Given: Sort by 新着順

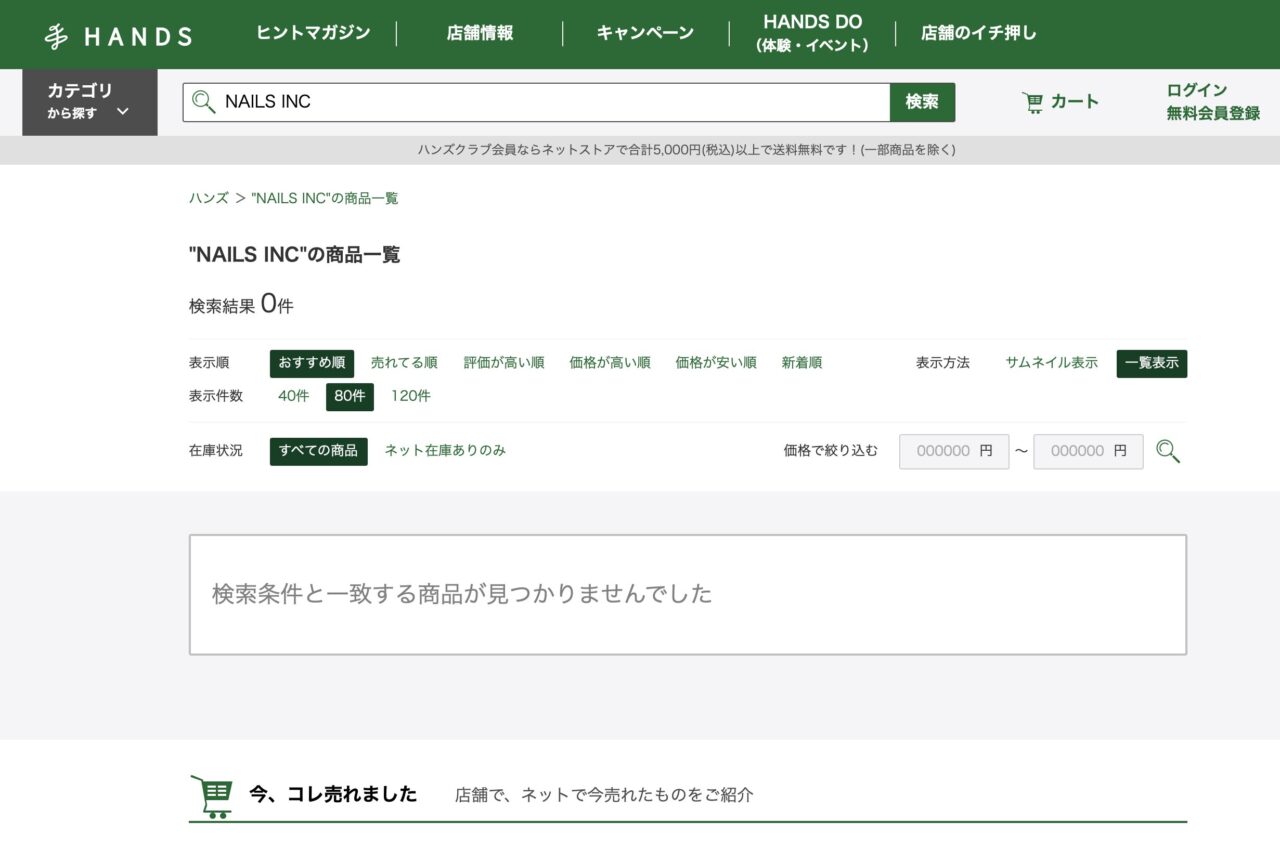Looking at the screenshot, I should point(802,363).
